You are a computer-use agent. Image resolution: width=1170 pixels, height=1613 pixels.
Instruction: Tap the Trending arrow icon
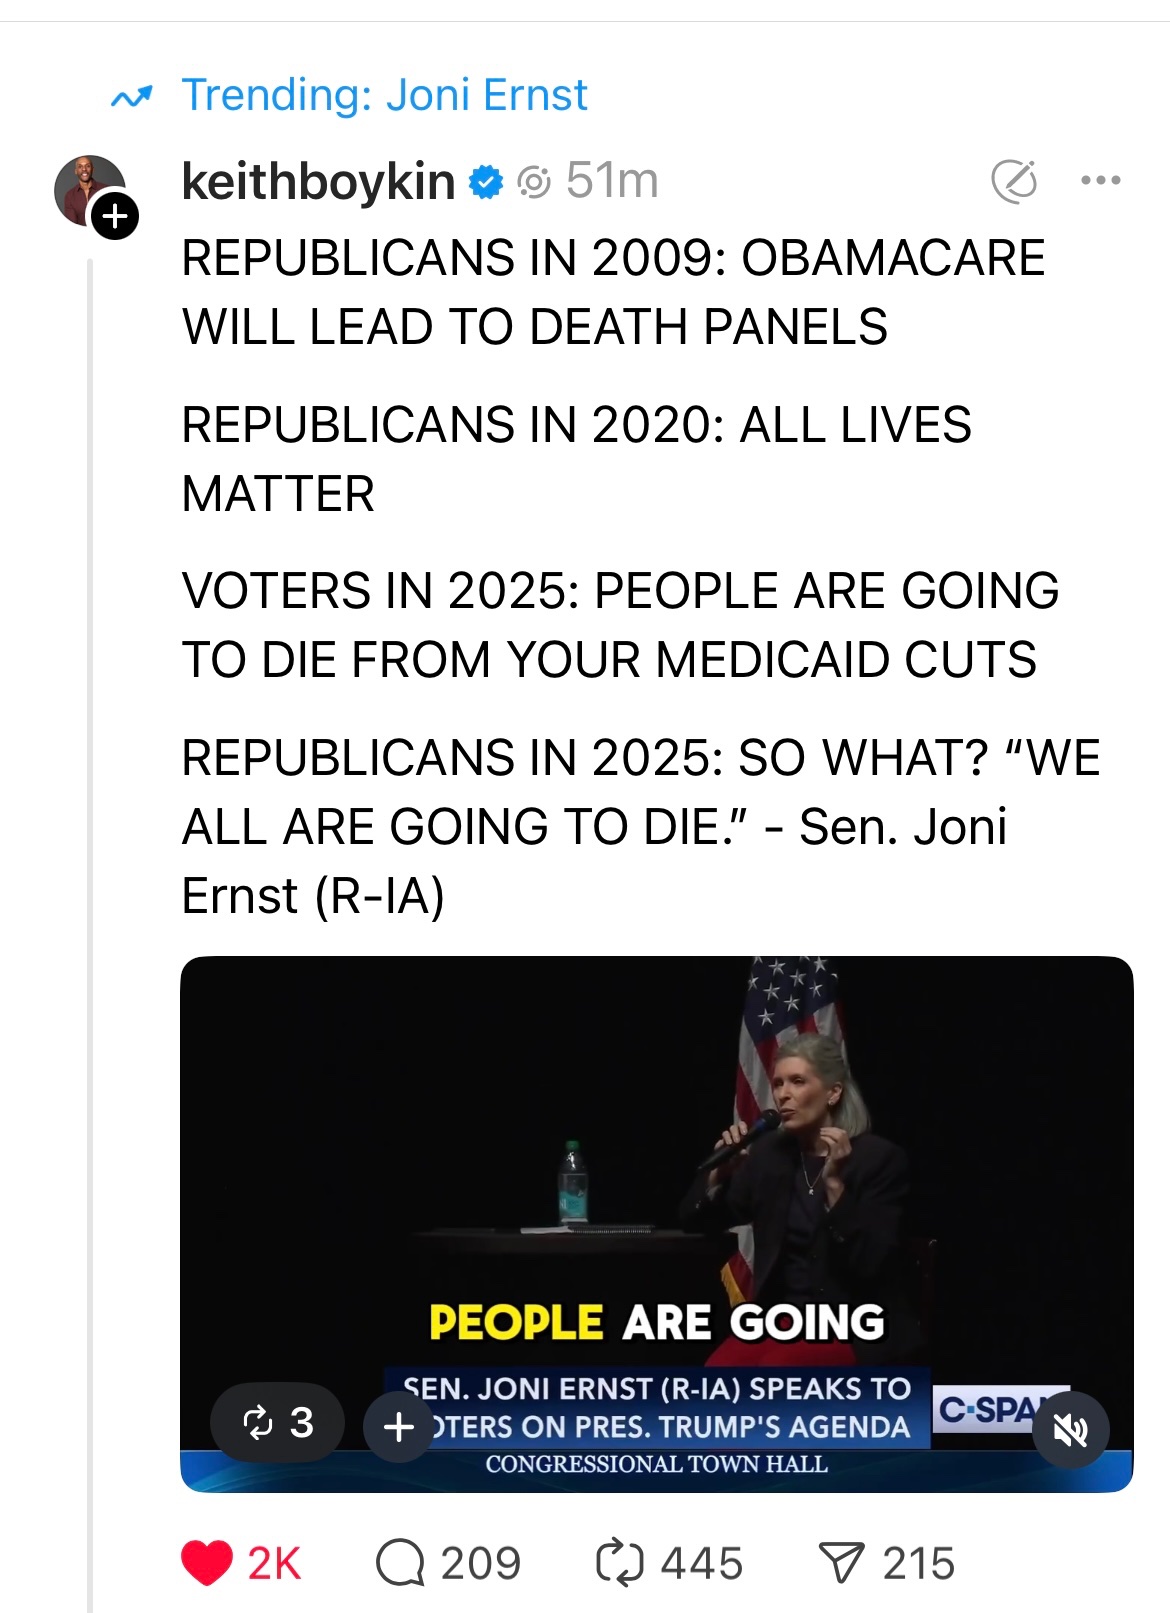pos(131,97)
